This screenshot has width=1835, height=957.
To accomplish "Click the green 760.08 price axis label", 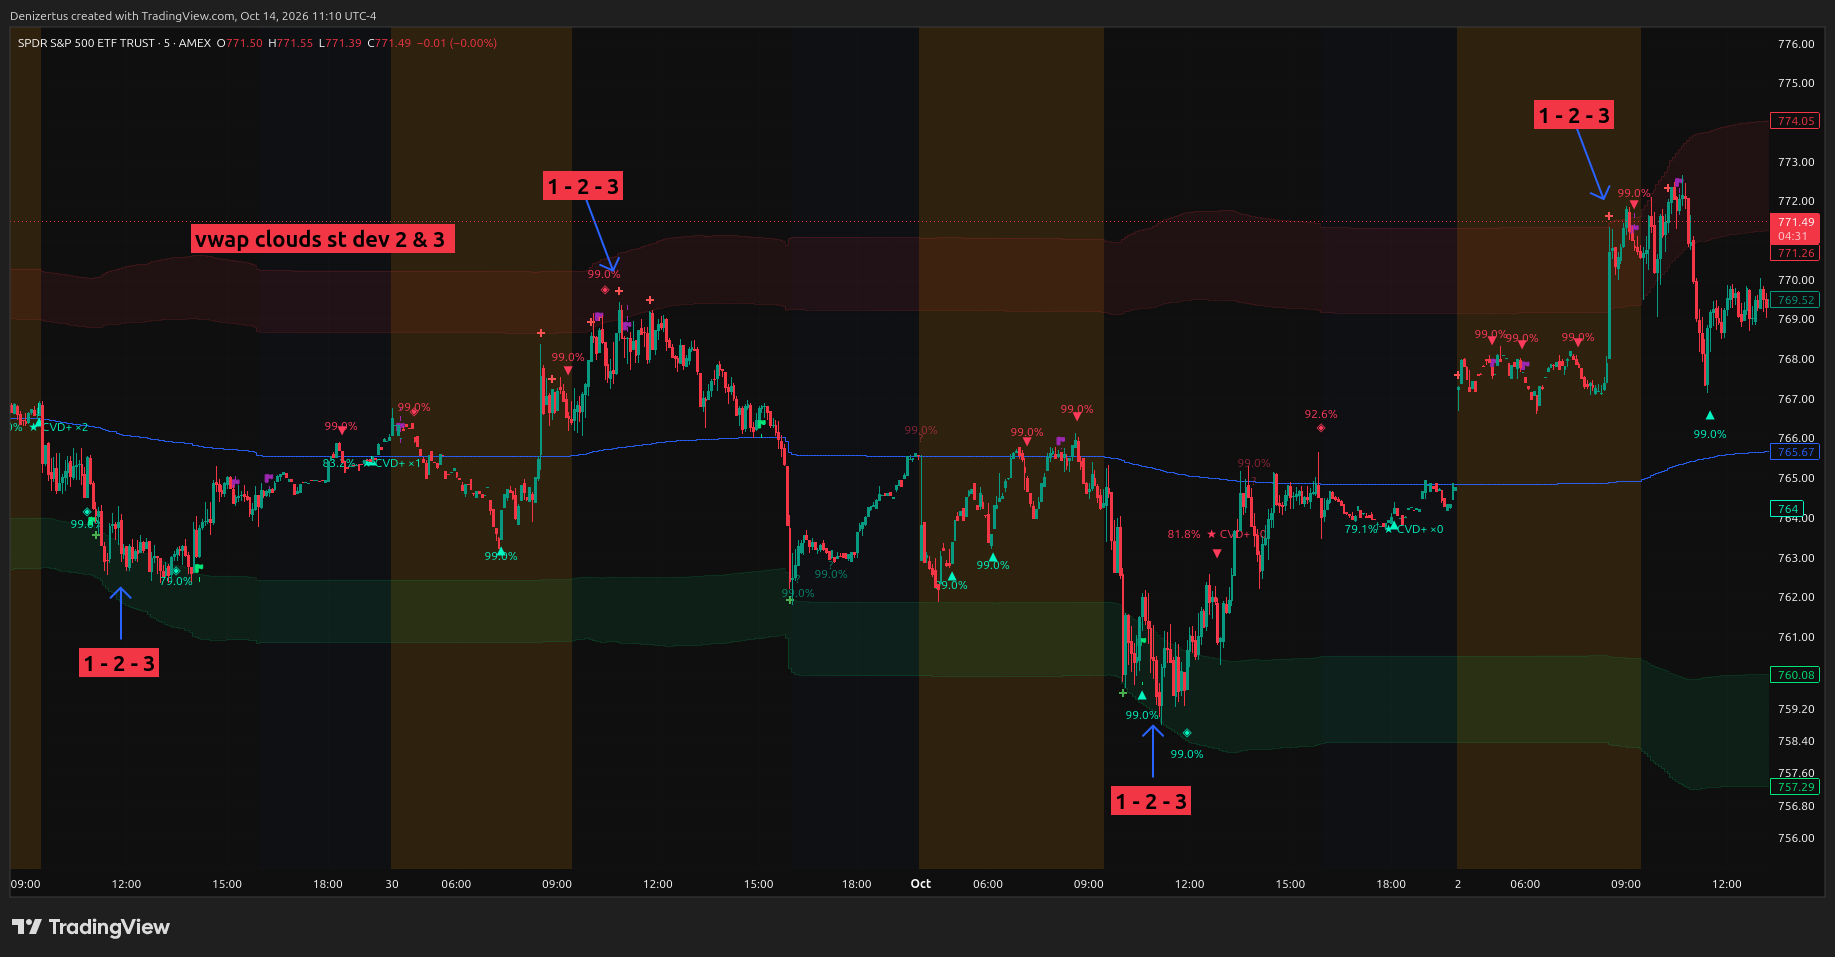I will click(x=1795, y=675).
